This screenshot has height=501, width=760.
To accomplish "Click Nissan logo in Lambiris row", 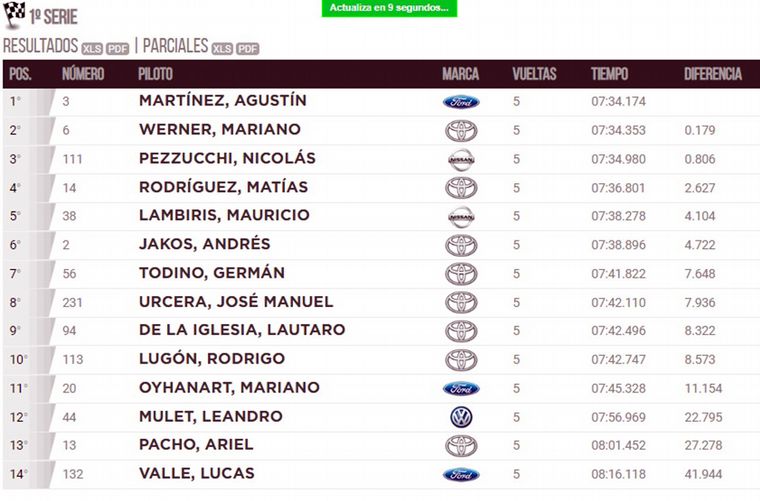I will click(x=461, y=216).
